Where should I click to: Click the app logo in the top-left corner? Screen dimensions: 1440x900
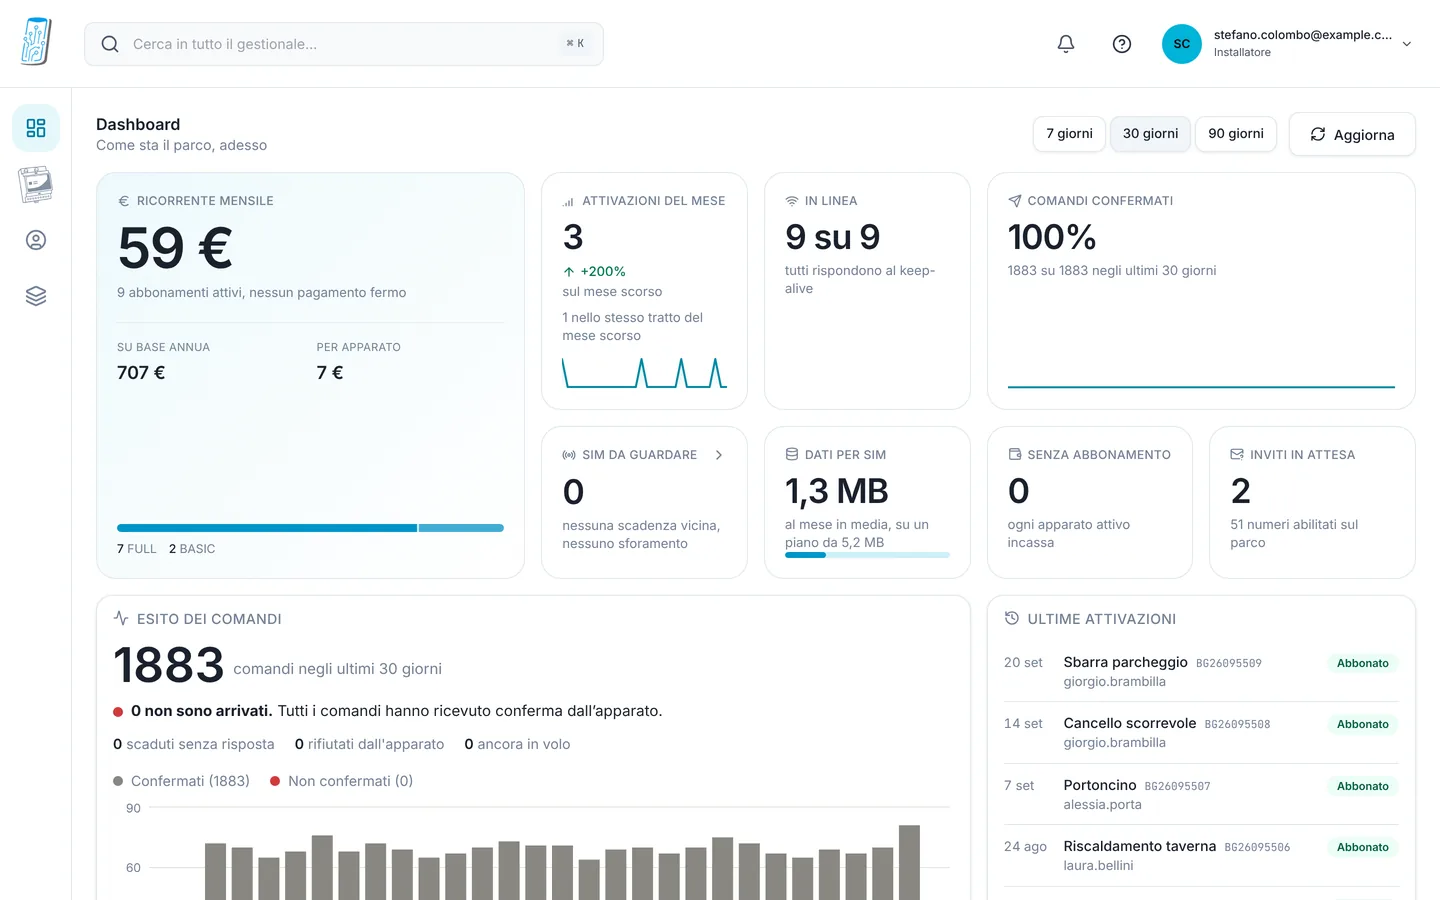36,42
